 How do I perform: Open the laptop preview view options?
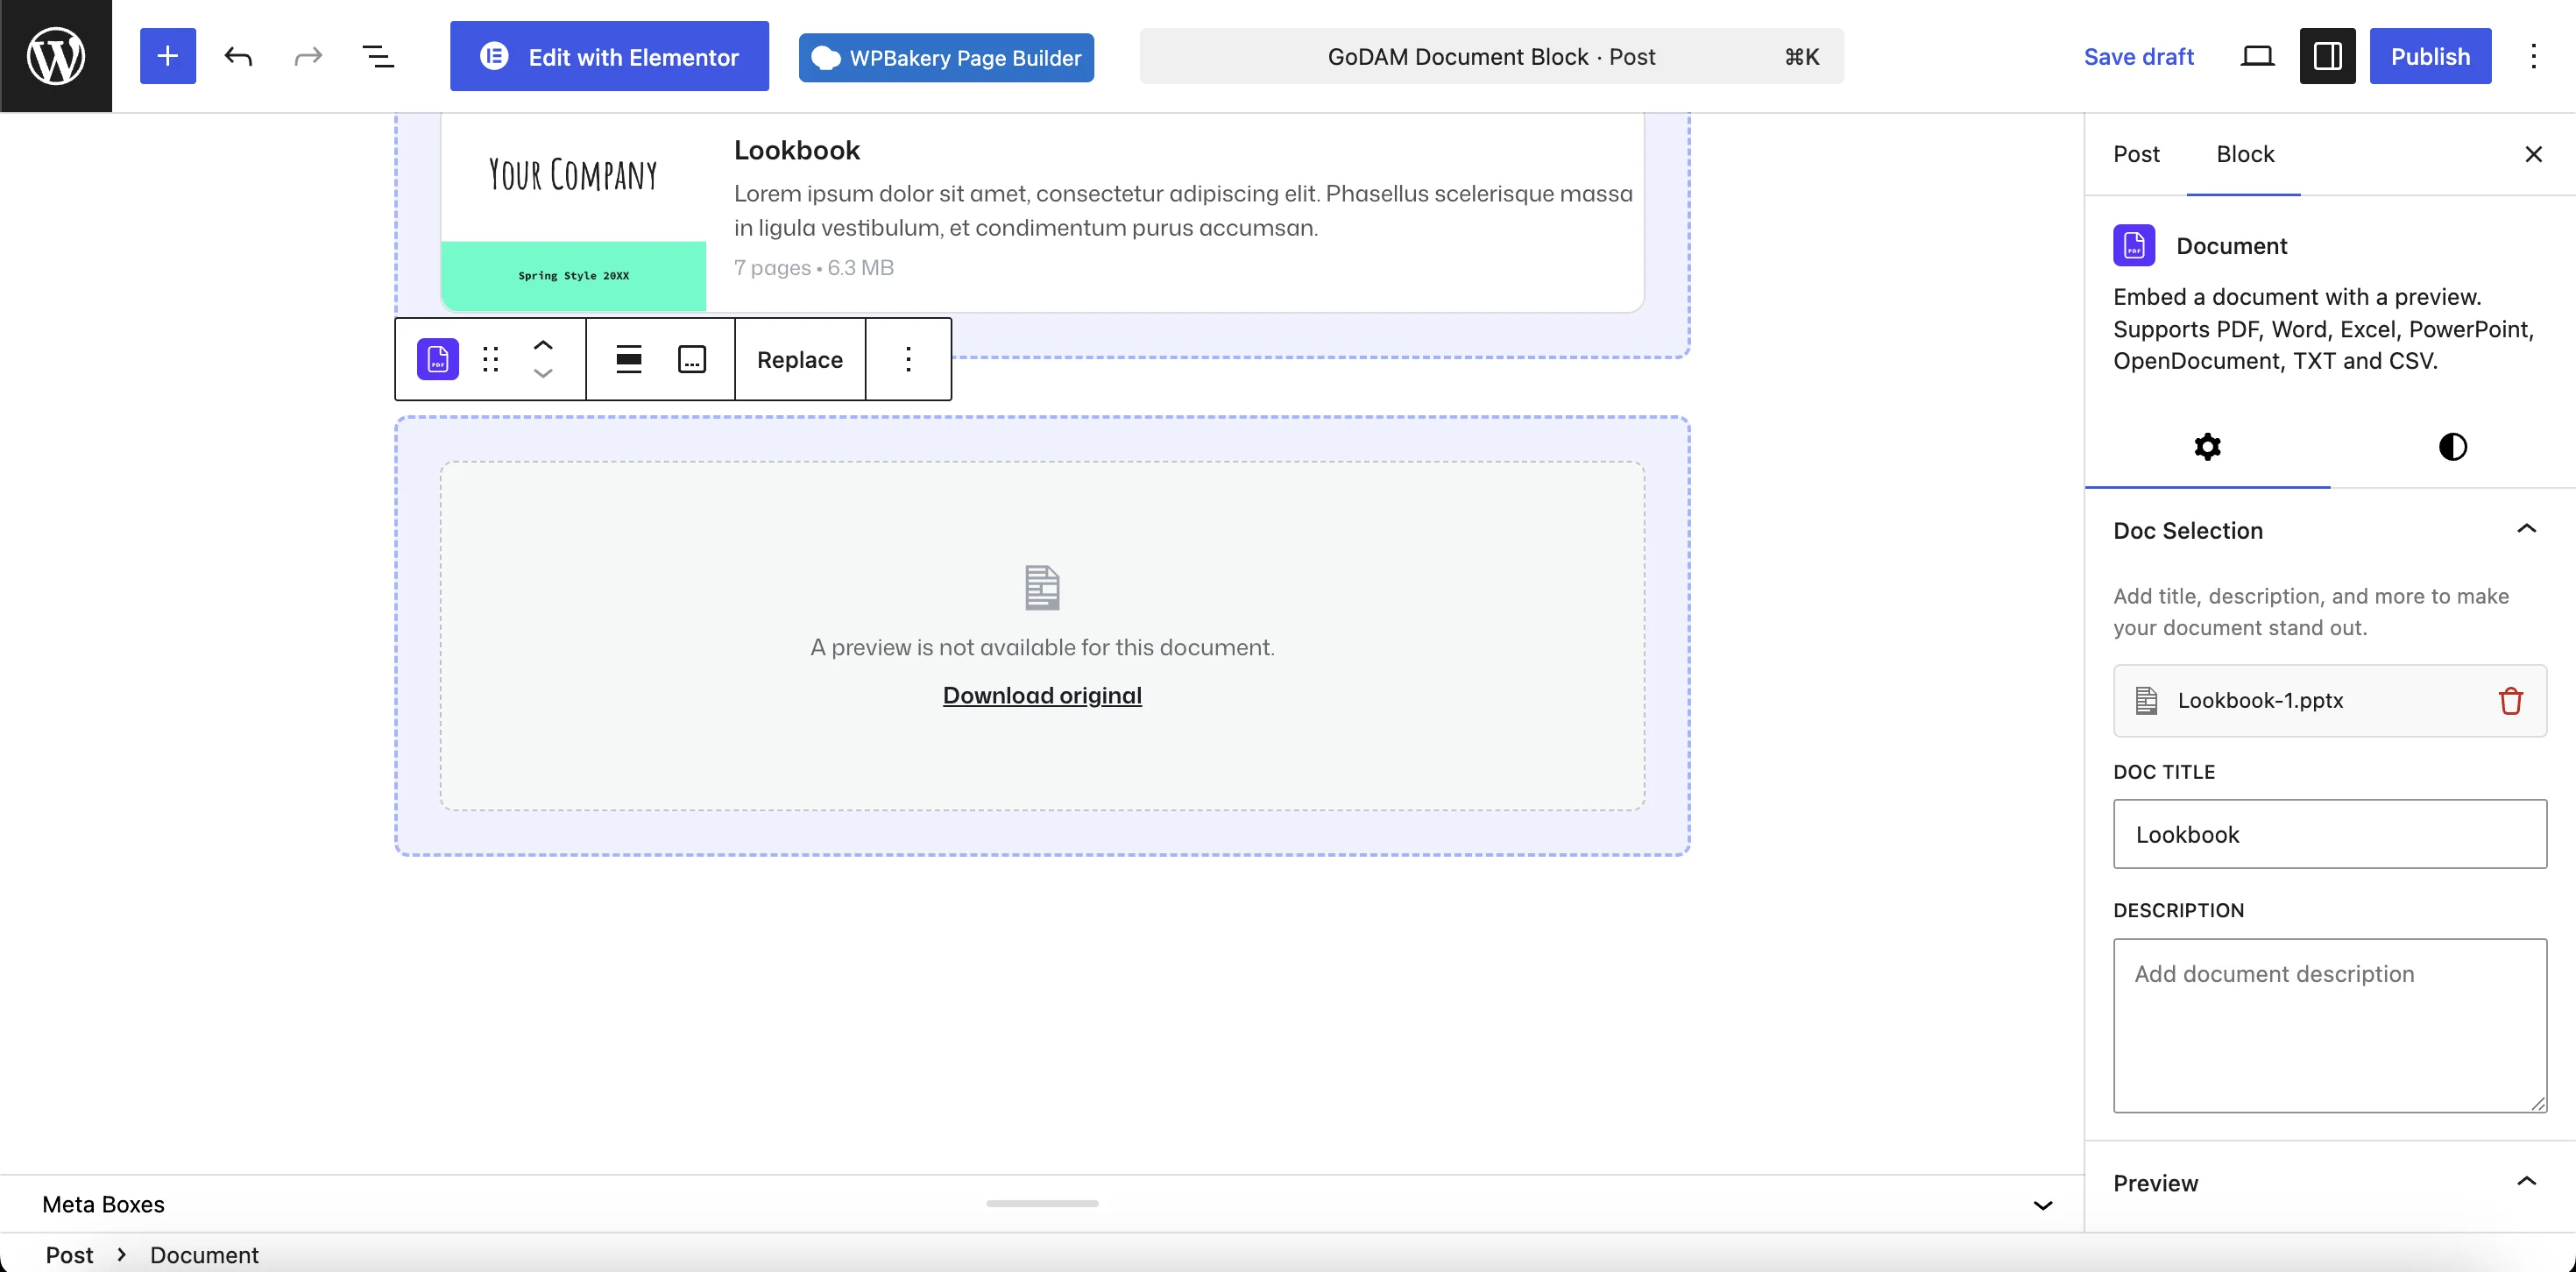2257,56
